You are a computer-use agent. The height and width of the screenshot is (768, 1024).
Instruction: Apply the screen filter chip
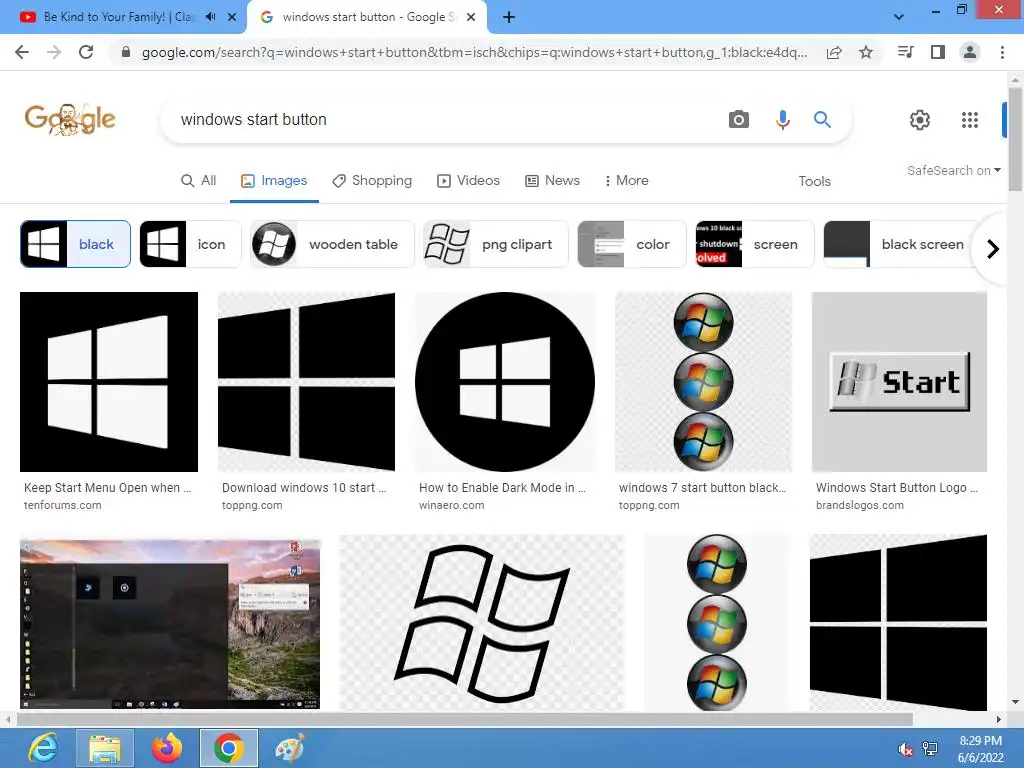tap(755, 244)
